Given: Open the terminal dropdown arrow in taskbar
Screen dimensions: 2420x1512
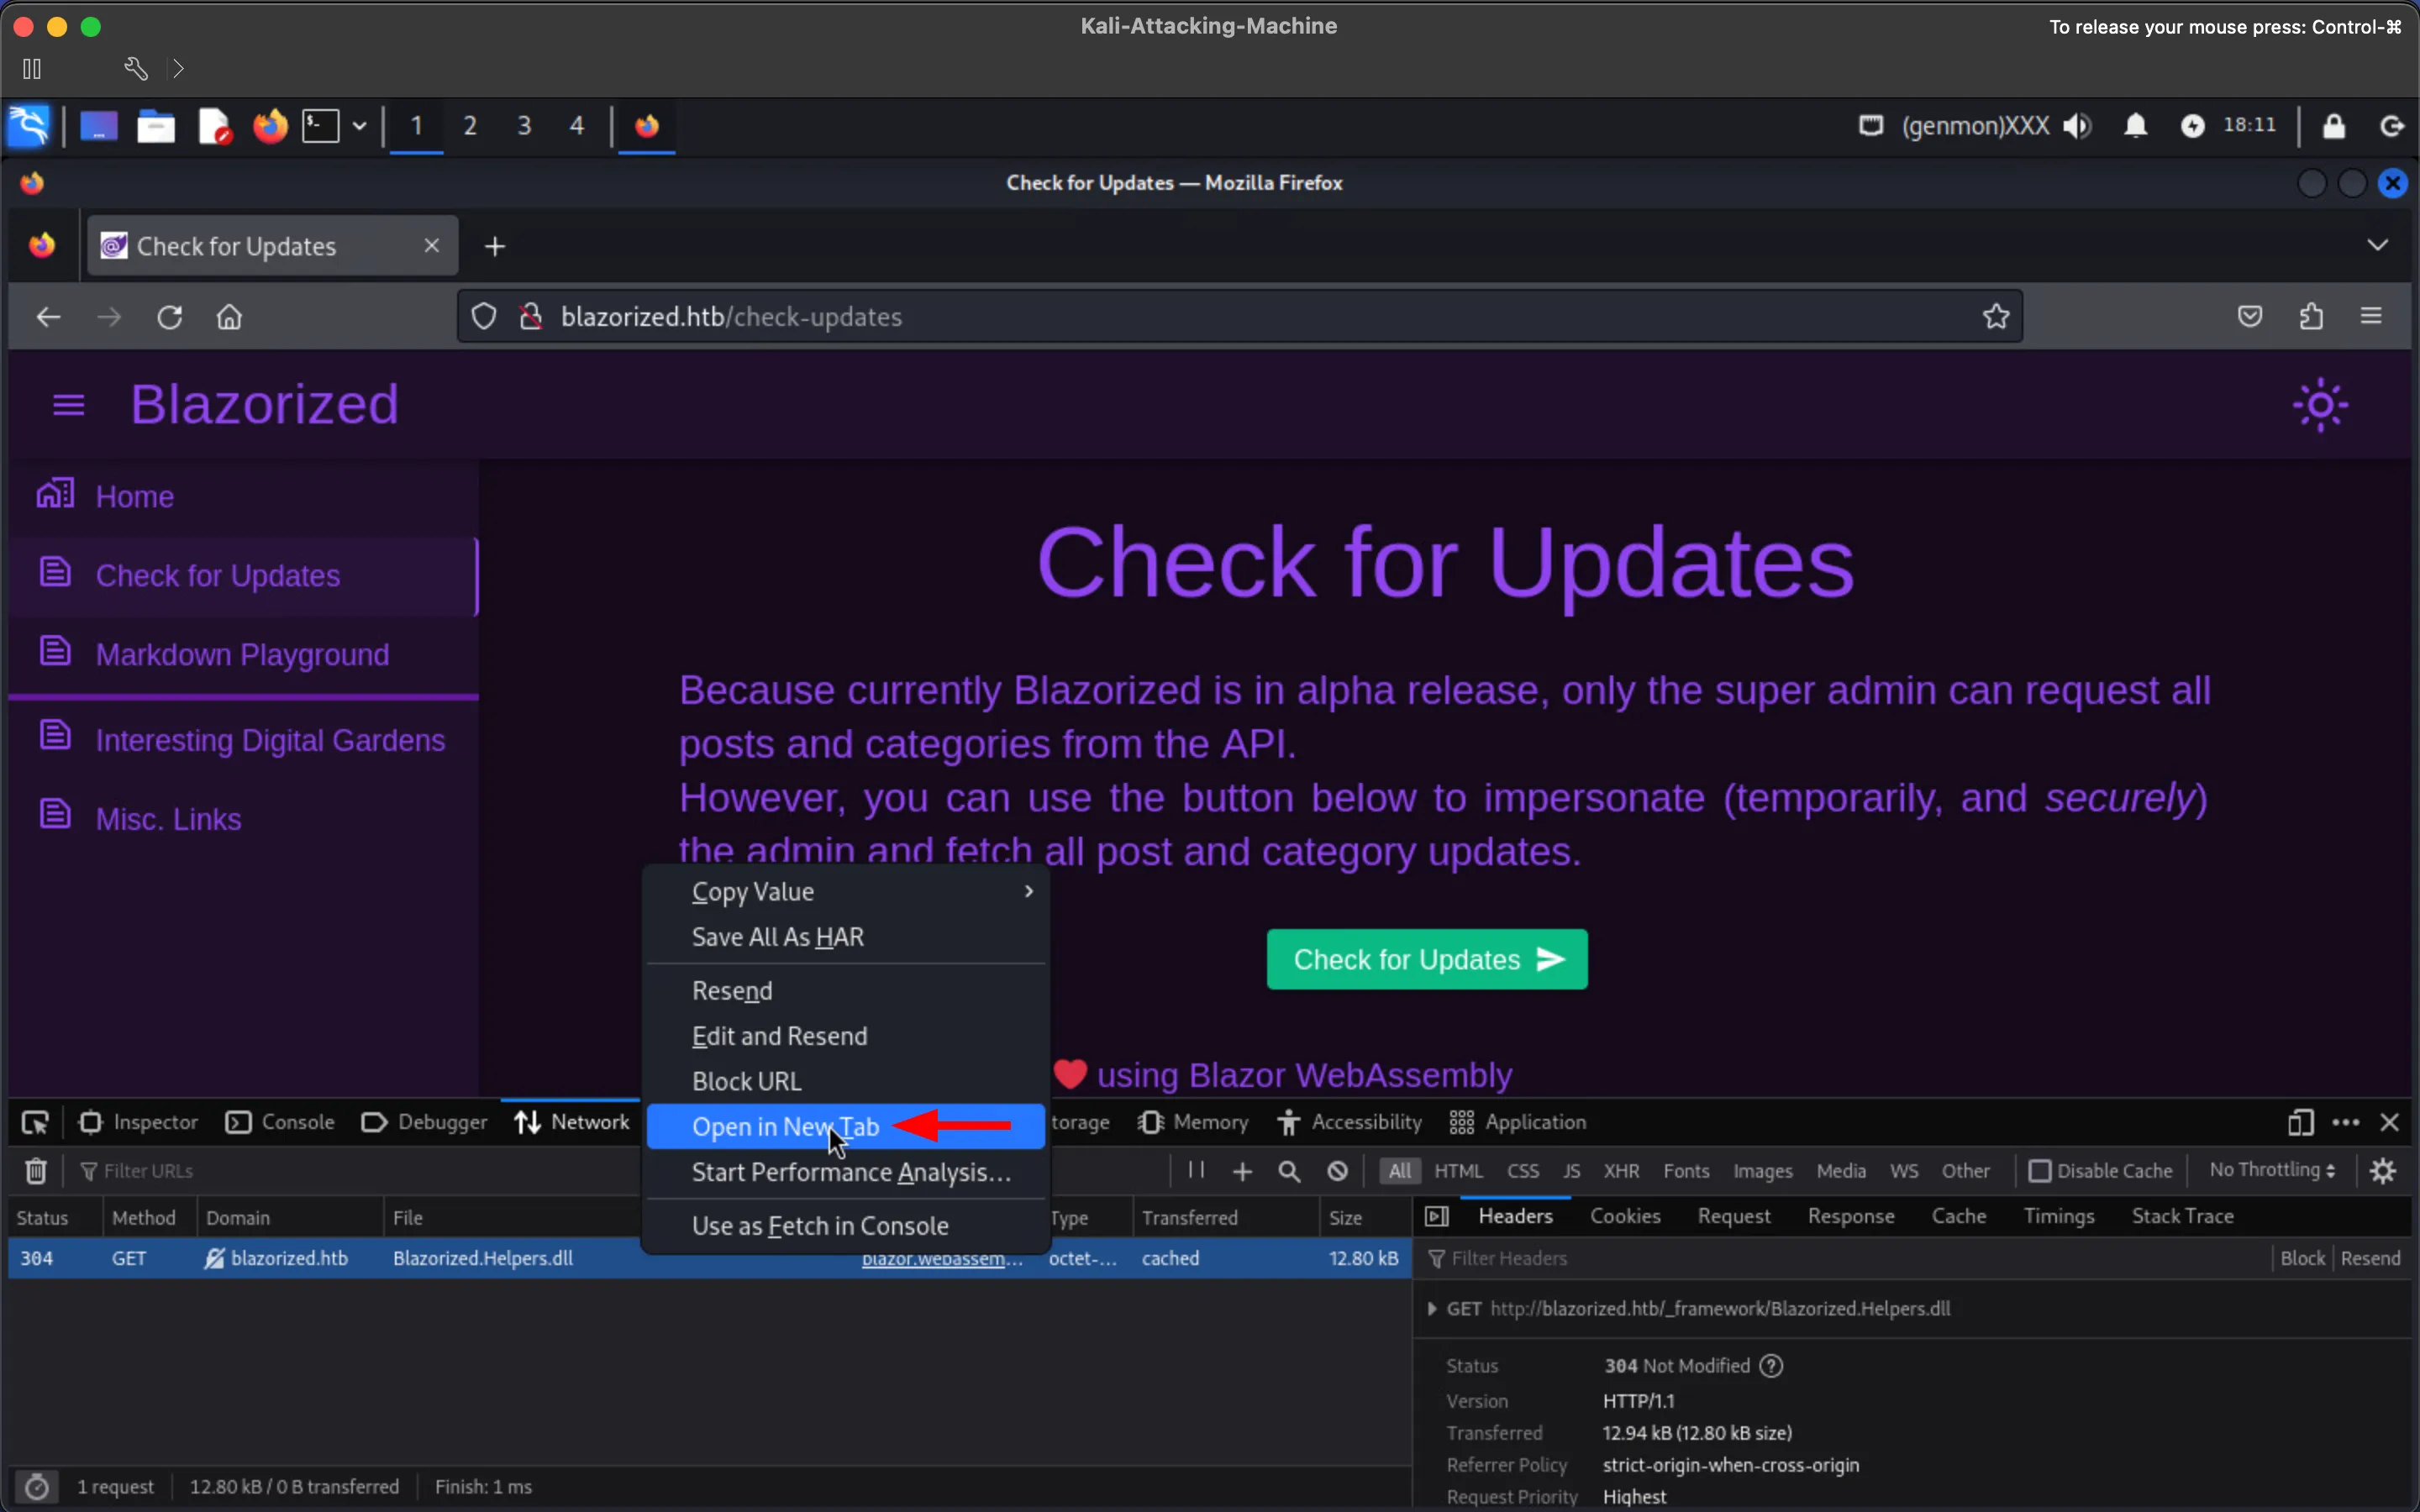Looking at the screenshot, I should point(359,126).
